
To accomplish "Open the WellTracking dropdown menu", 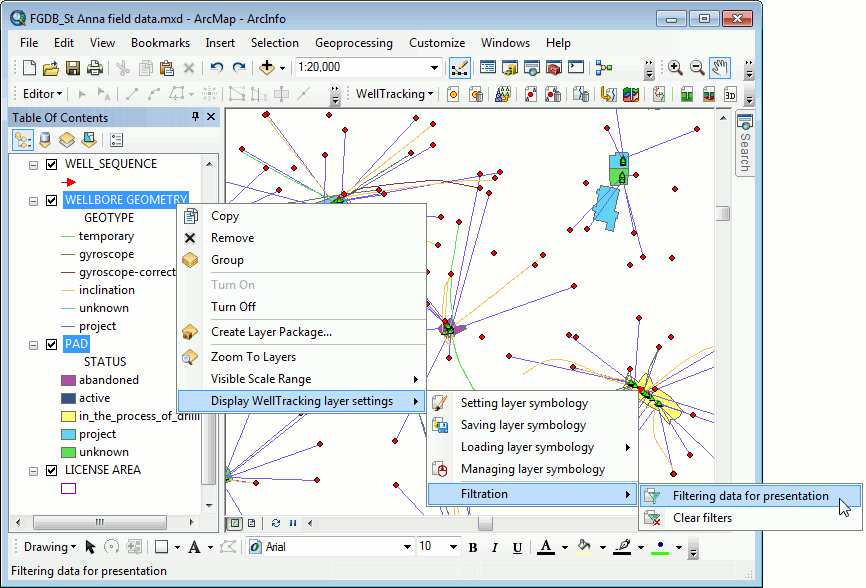I will (394, 94).
